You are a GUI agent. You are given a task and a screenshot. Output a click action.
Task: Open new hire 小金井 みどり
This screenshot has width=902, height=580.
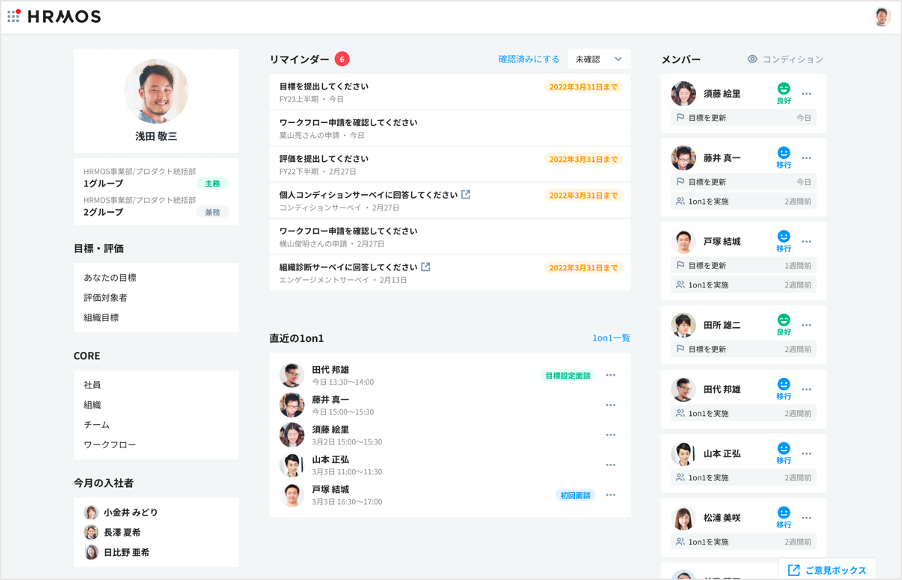point(130,512)
